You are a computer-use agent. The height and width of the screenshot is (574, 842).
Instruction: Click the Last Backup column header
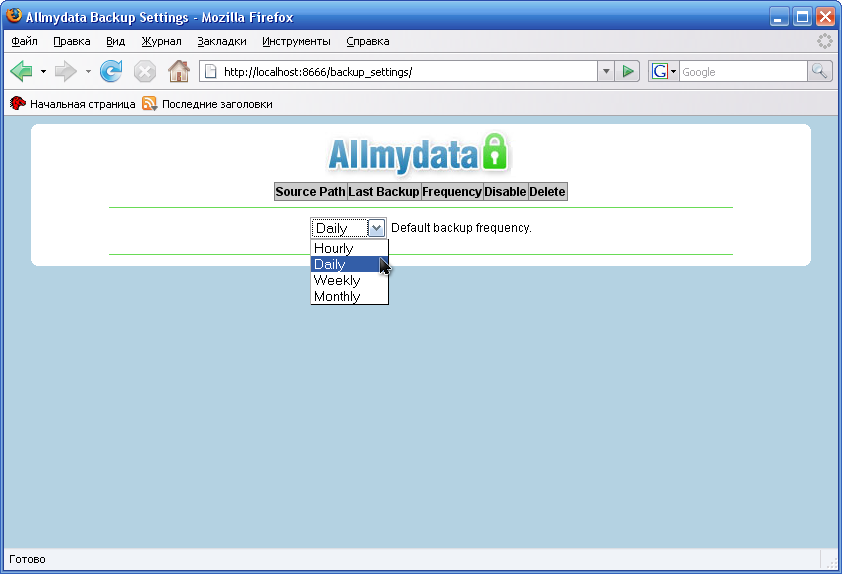pos(384,192)
